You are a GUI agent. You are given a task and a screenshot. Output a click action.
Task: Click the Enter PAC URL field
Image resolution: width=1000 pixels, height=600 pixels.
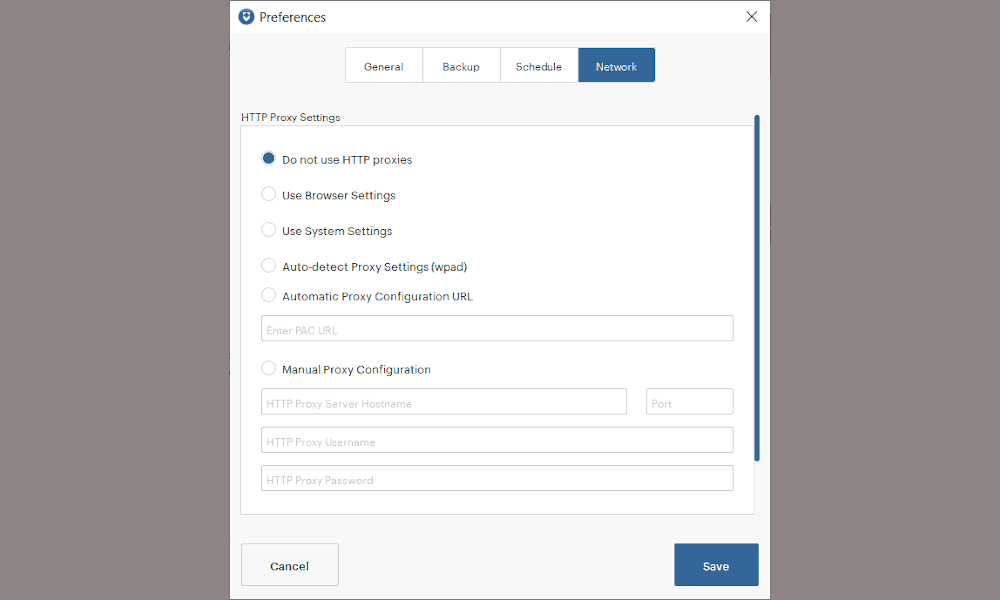click(x=497, y=328)
